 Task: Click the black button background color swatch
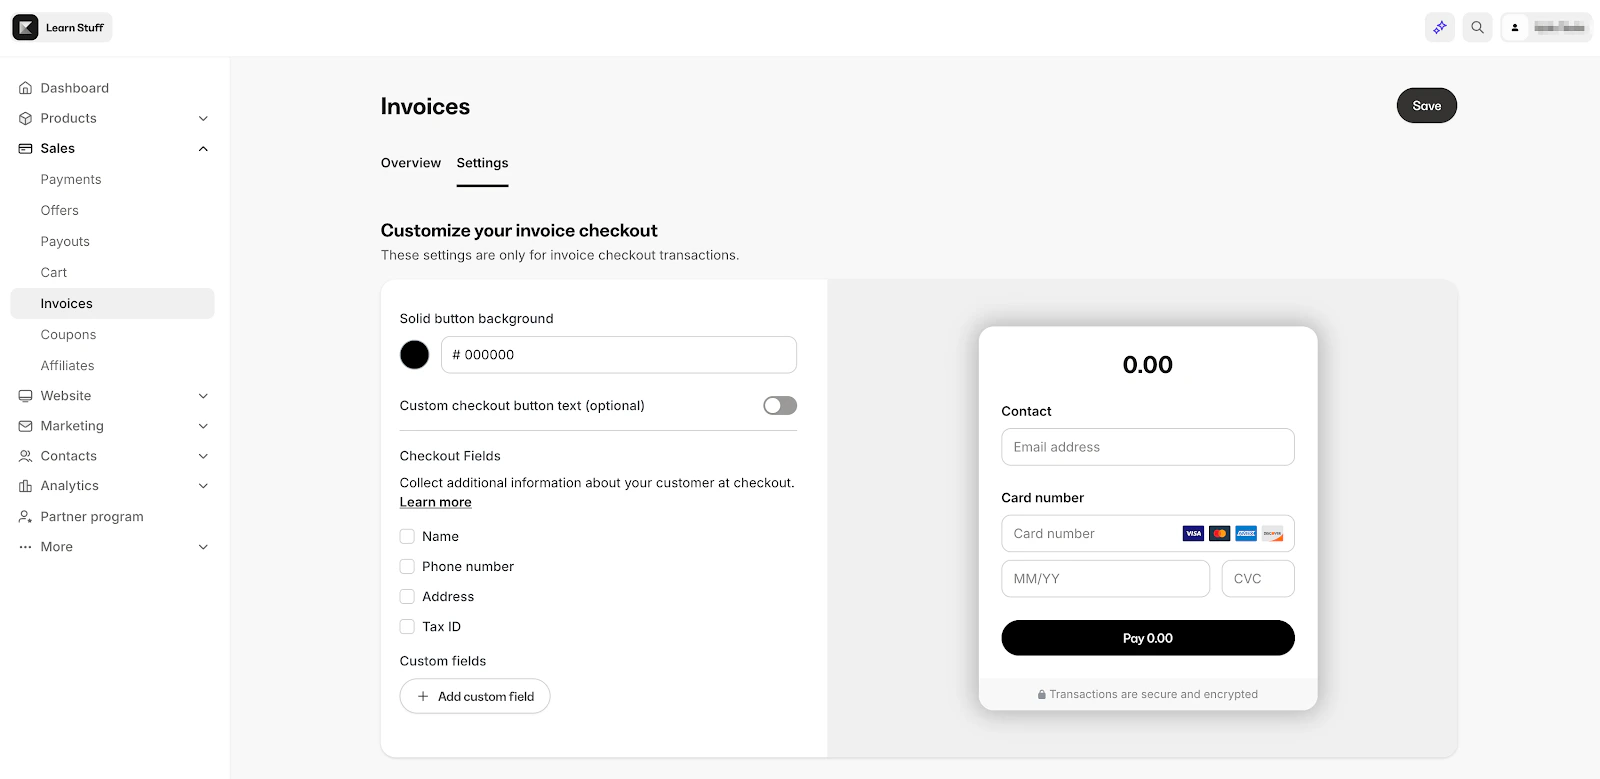pyautogui.click(x=414, y=354)
